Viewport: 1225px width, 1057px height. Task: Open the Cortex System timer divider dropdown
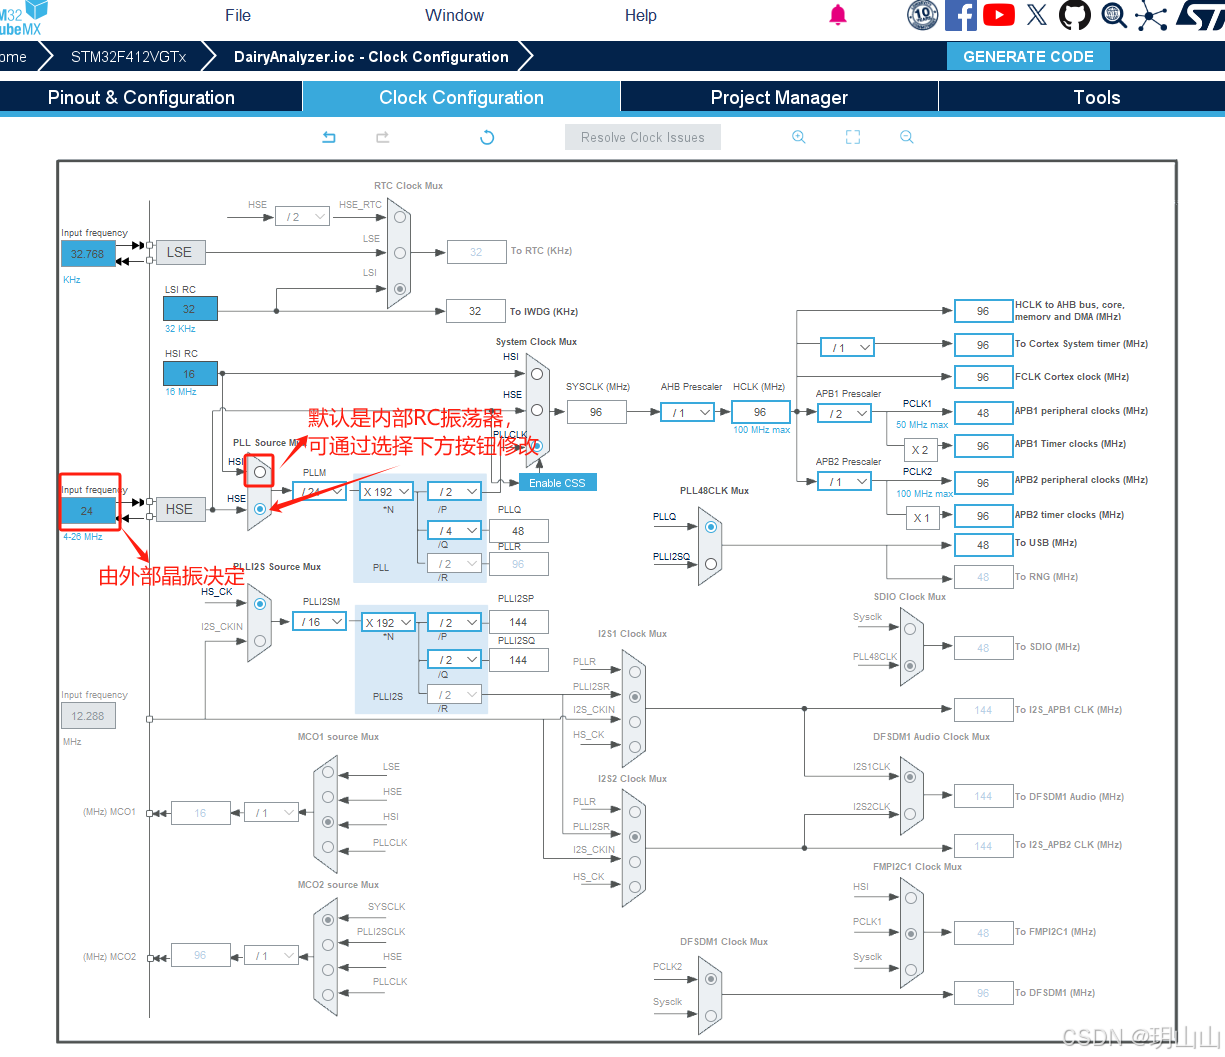(x=847, y=347)
